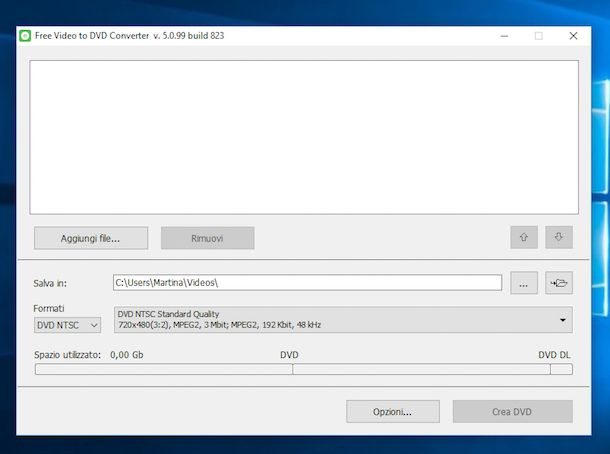This screenshot has height=454, width=610.
Task: Click the Salva in label
Action: [x=50, y=283]
